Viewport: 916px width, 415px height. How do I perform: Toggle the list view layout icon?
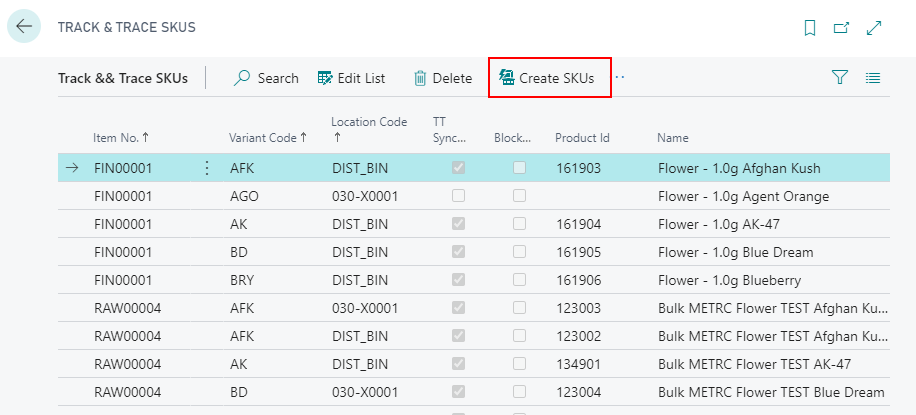(873, 78)
